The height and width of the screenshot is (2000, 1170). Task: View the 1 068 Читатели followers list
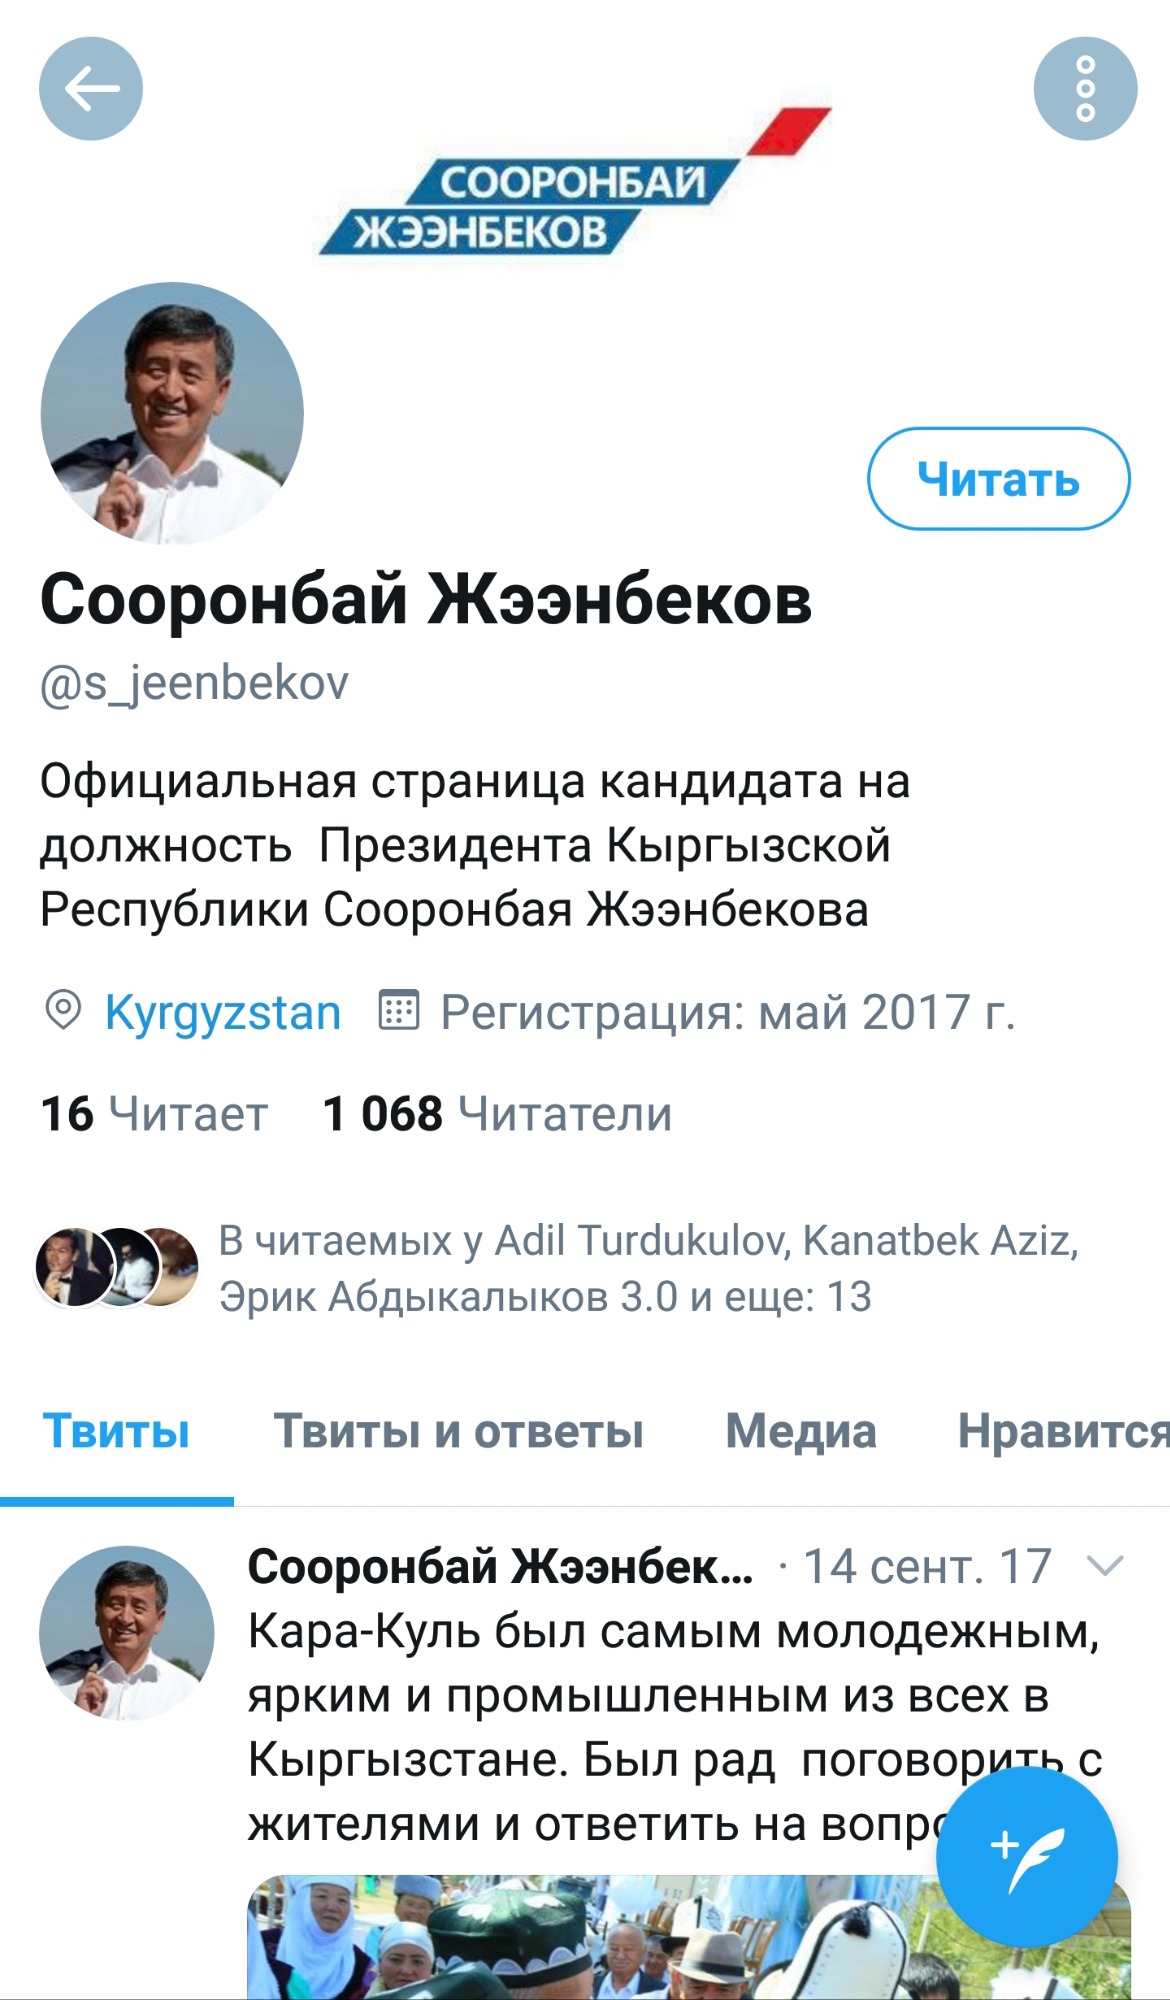click(x=497, y=1114)
